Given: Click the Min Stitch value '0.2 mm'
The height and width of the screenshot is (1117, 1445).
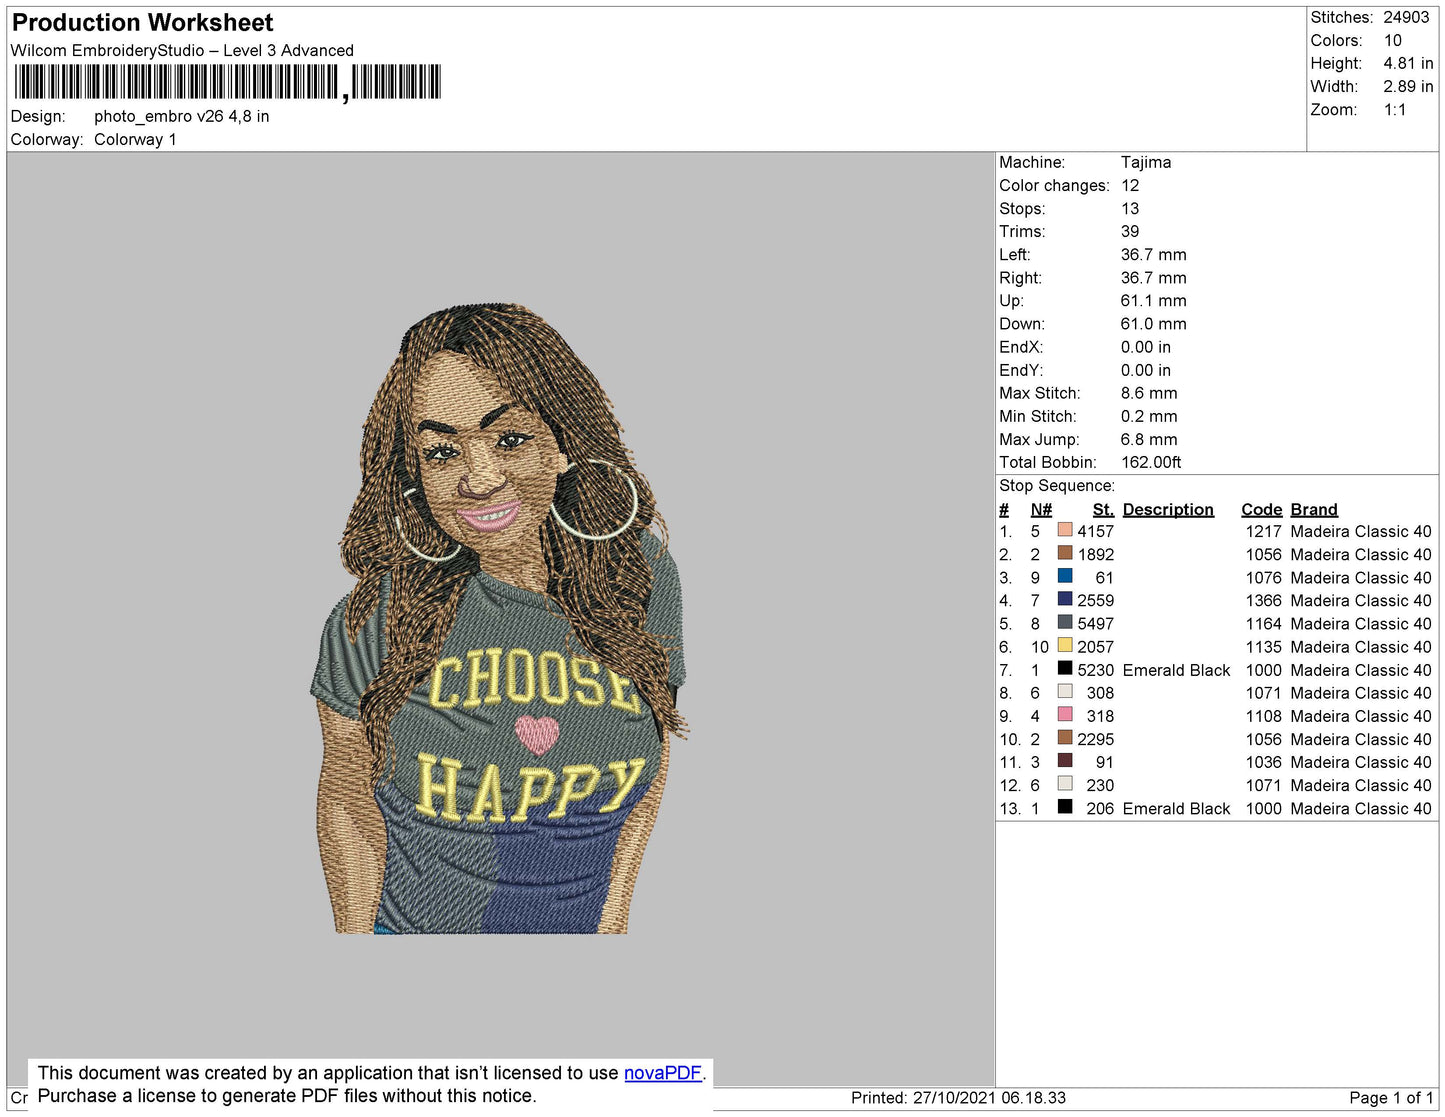Looking at the screenshot, I should pos(1149,416).
